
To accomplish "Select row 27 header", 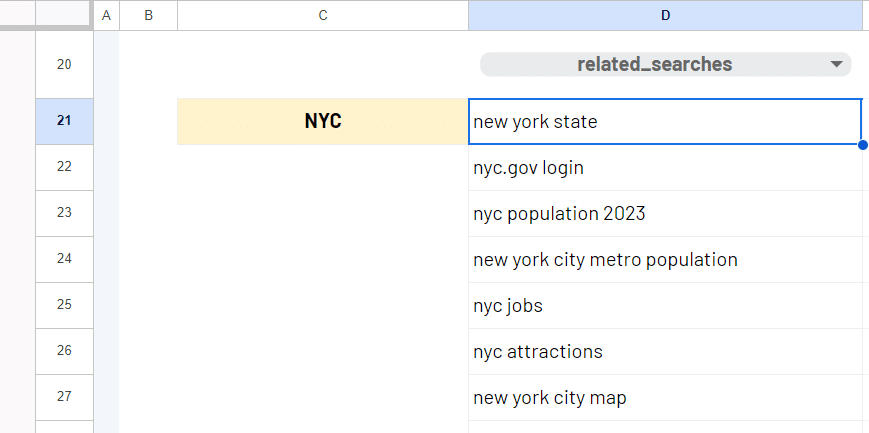I will (x=64, y=397).
